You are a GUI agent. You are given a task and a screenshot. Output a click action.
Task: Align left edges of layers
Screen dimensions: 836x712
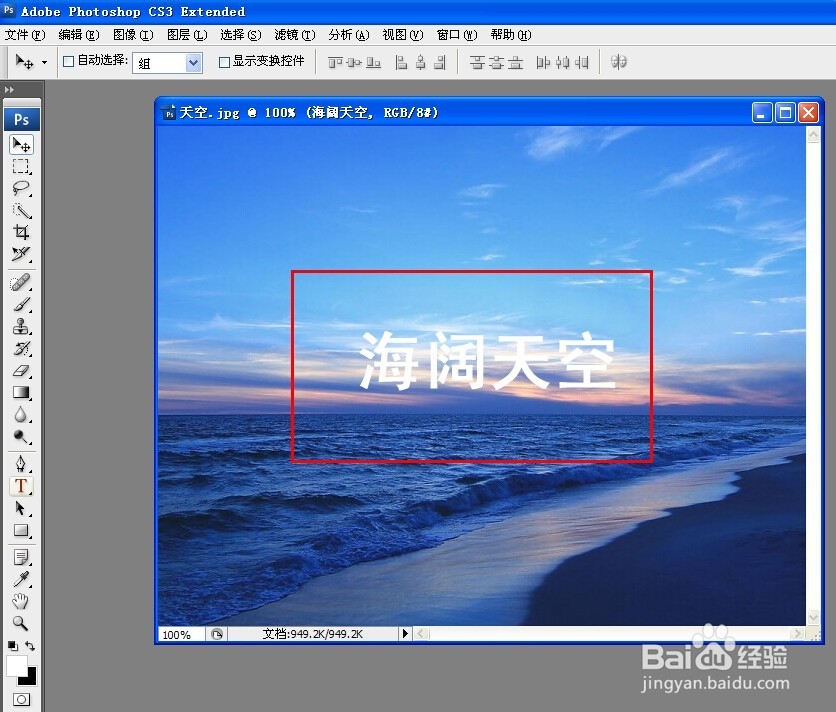(401, 62)
